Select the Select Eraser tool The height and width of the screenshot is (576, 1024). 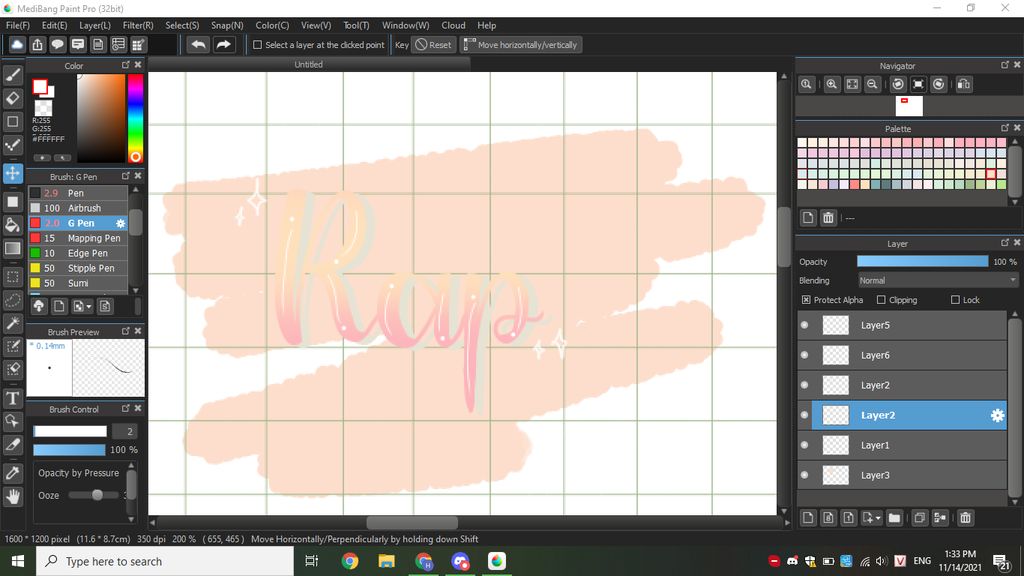click(12, 369)
